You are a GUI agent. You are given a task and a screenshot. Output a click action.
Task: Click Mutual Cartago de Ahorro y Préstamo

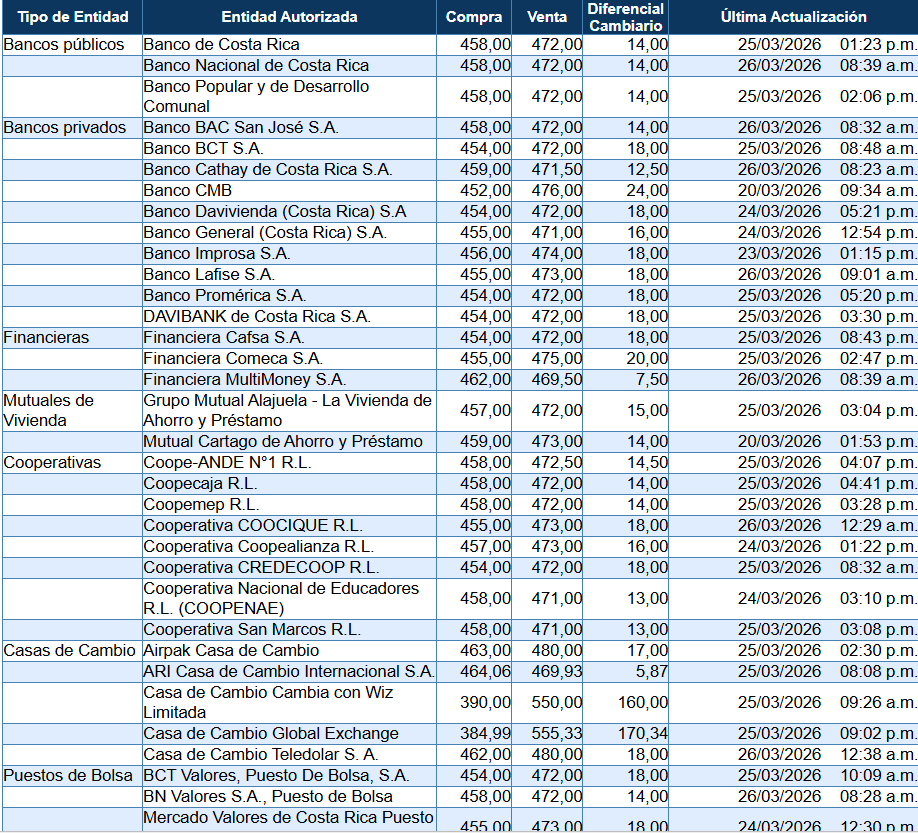[x=283, y=442]
